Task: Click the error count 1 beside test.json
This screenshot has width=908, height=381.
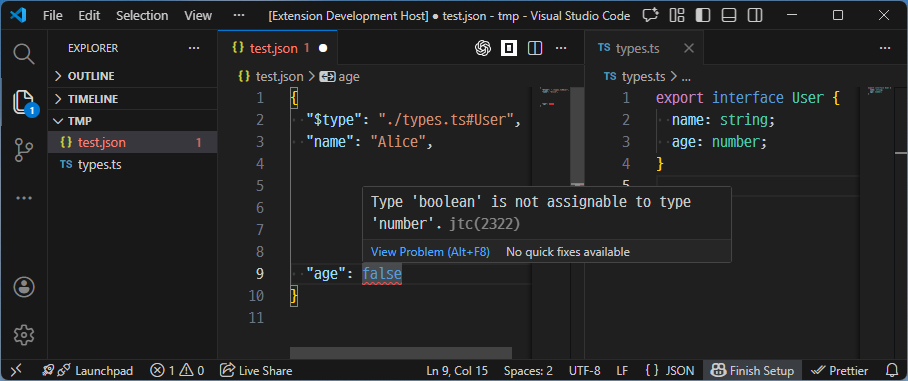Action: [199, 142]
